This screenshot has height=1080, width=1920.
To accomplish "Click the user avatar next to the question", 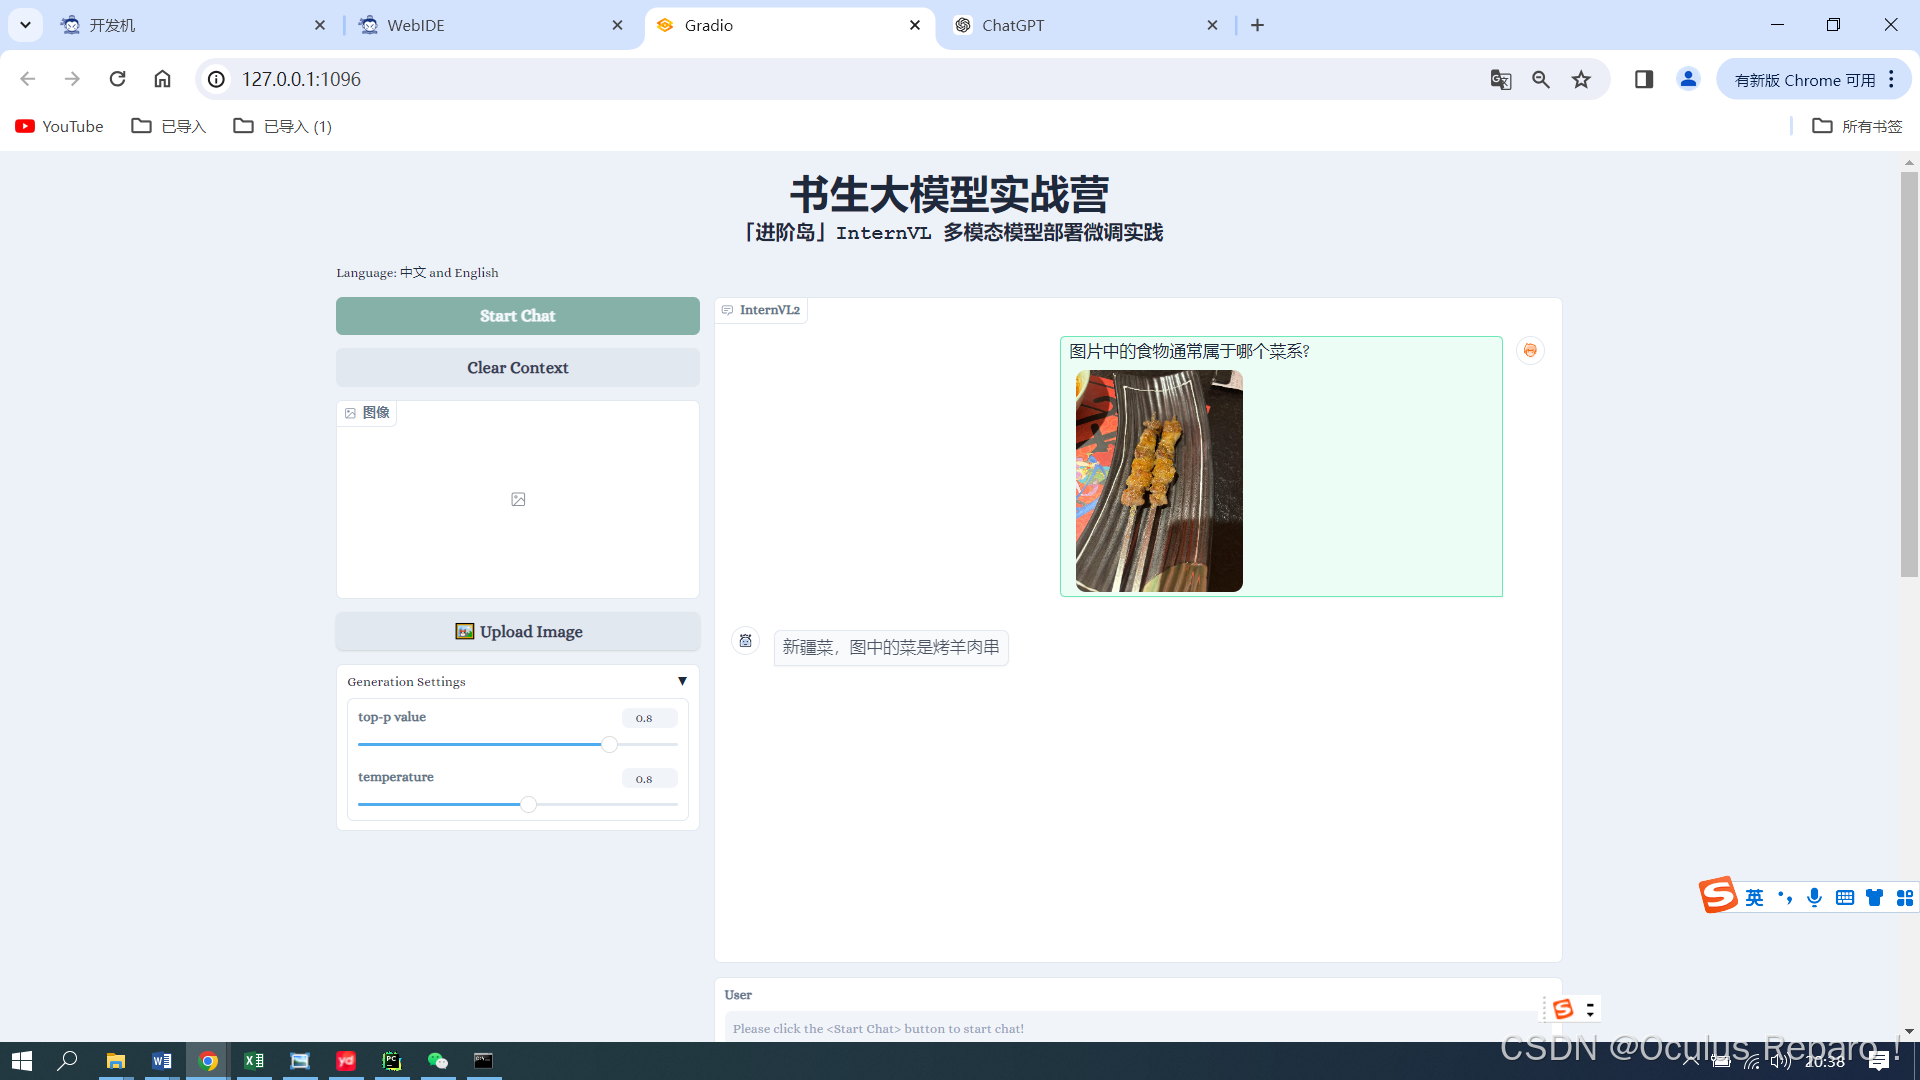I will (1530, 350).
